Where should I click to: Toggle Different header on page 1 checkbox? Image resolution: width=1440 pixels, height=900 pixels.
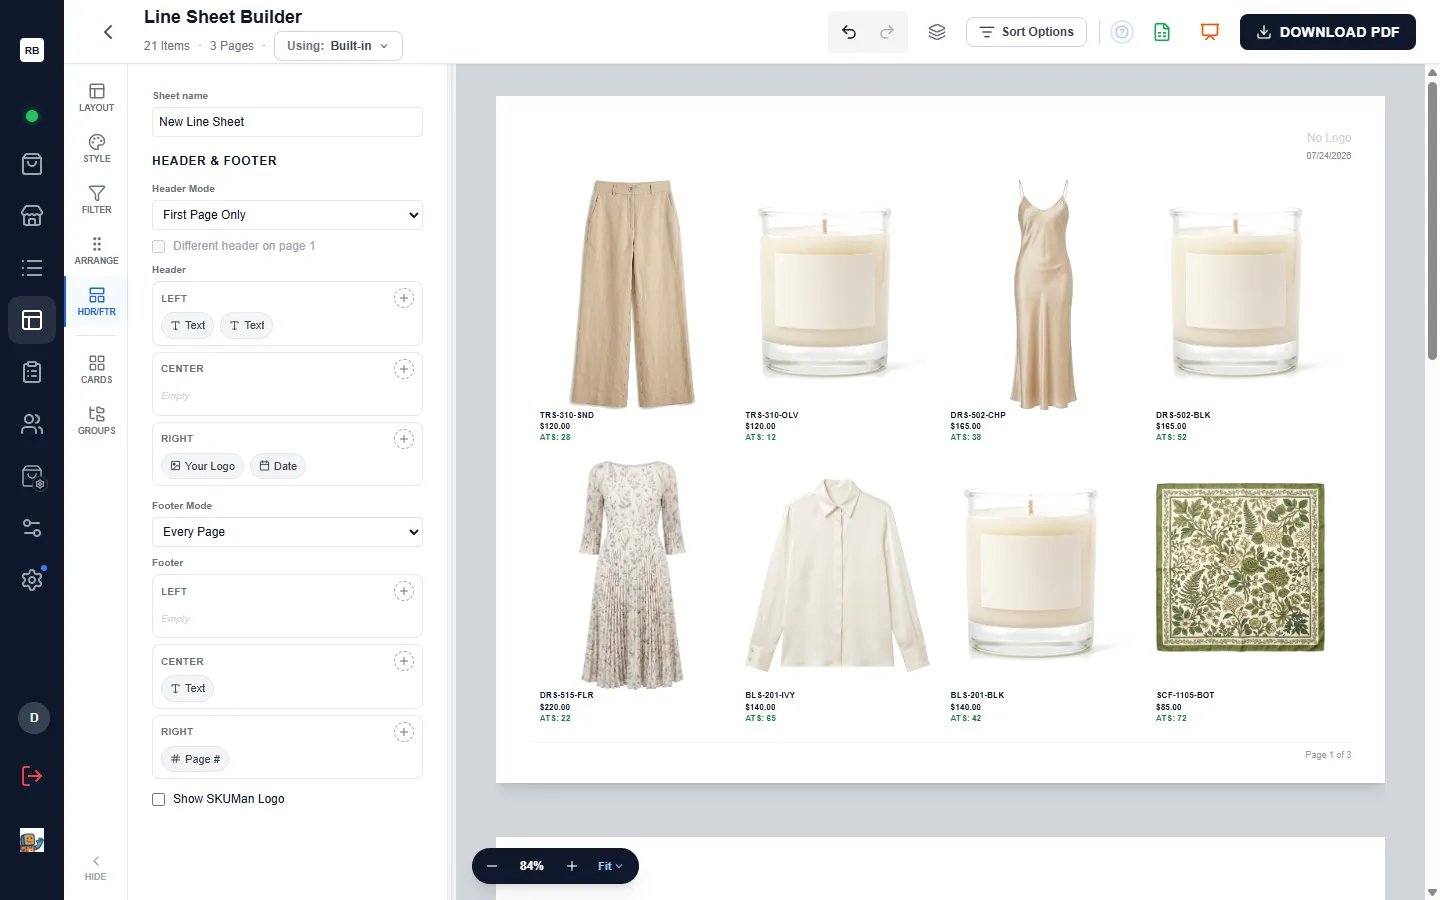(158, 246)
